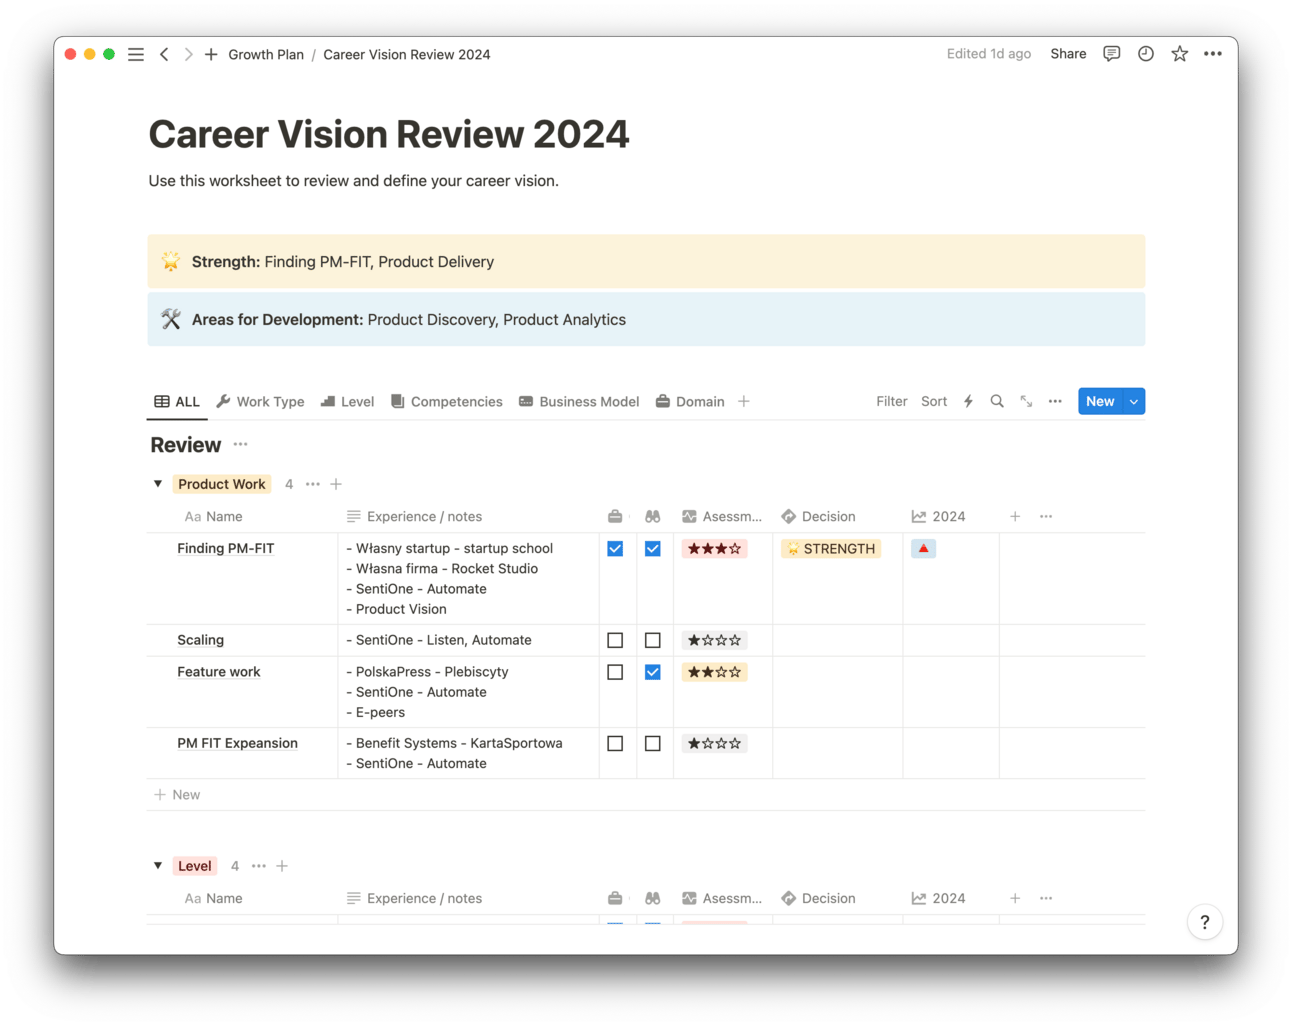Uncheck binoculars checkbox for Finding PM-FIT
Viewport: 1292px width, 1026px height.
pyautogui.click(x=653, y=548)
